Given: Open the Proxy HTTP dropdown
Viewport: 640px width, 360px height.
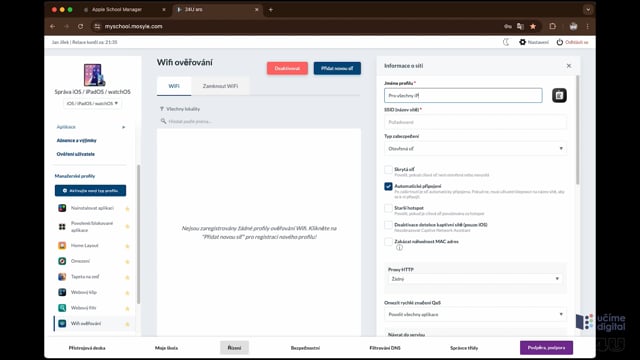Looking at the screenshot, I should pos(475,279).
